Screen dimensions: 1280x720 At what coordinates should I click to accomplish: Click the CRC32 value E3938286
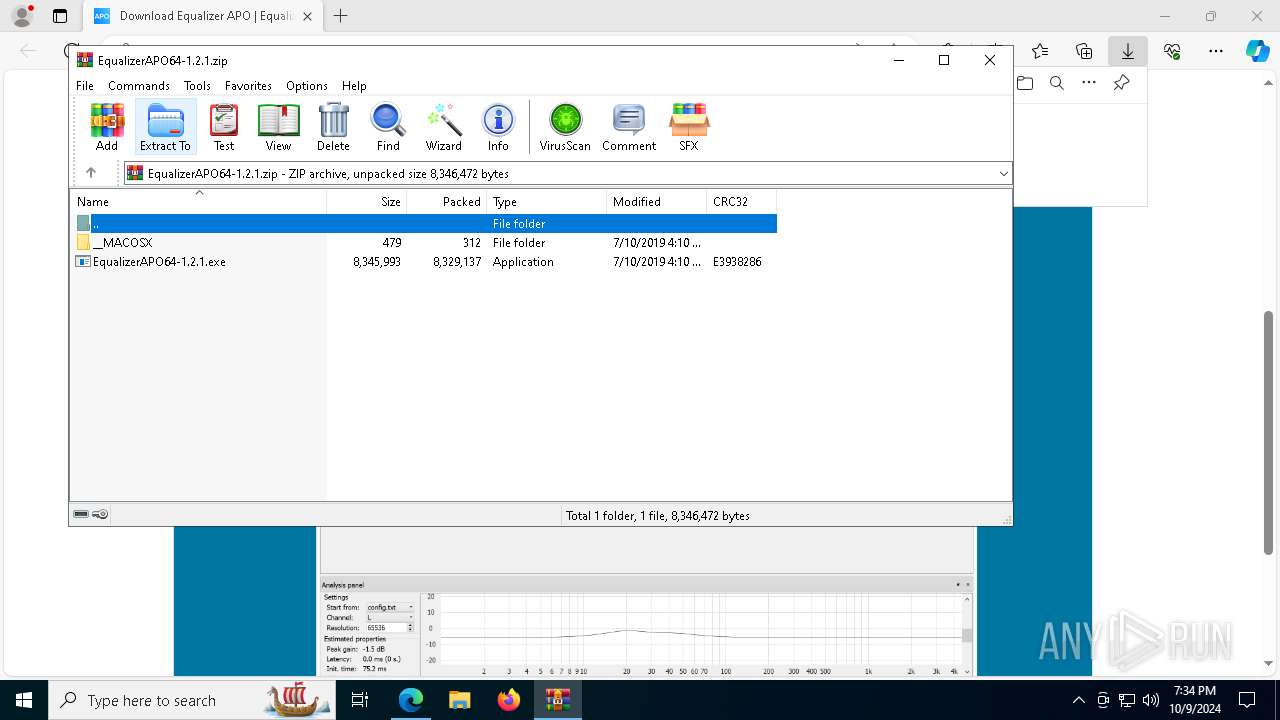[x=737, y=262]
